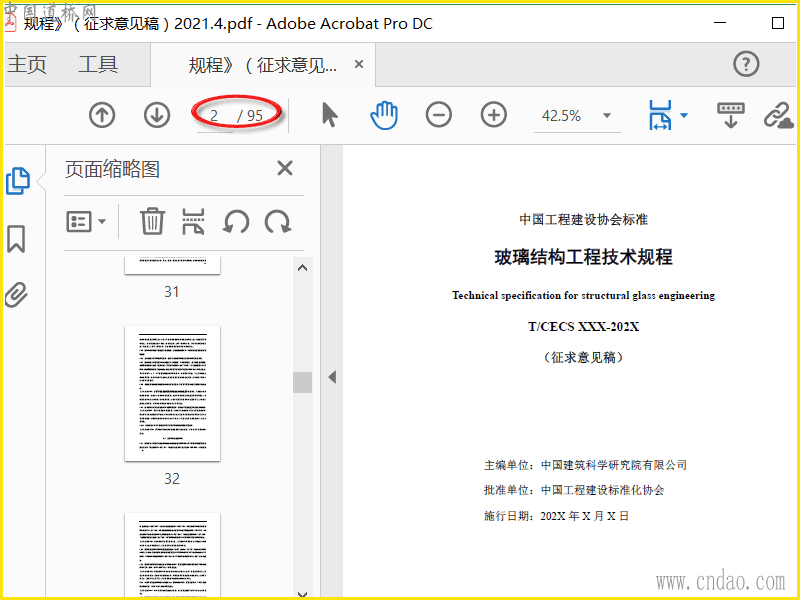Select page 32 thumbnail
800x600 pixels.
point(172,393)
